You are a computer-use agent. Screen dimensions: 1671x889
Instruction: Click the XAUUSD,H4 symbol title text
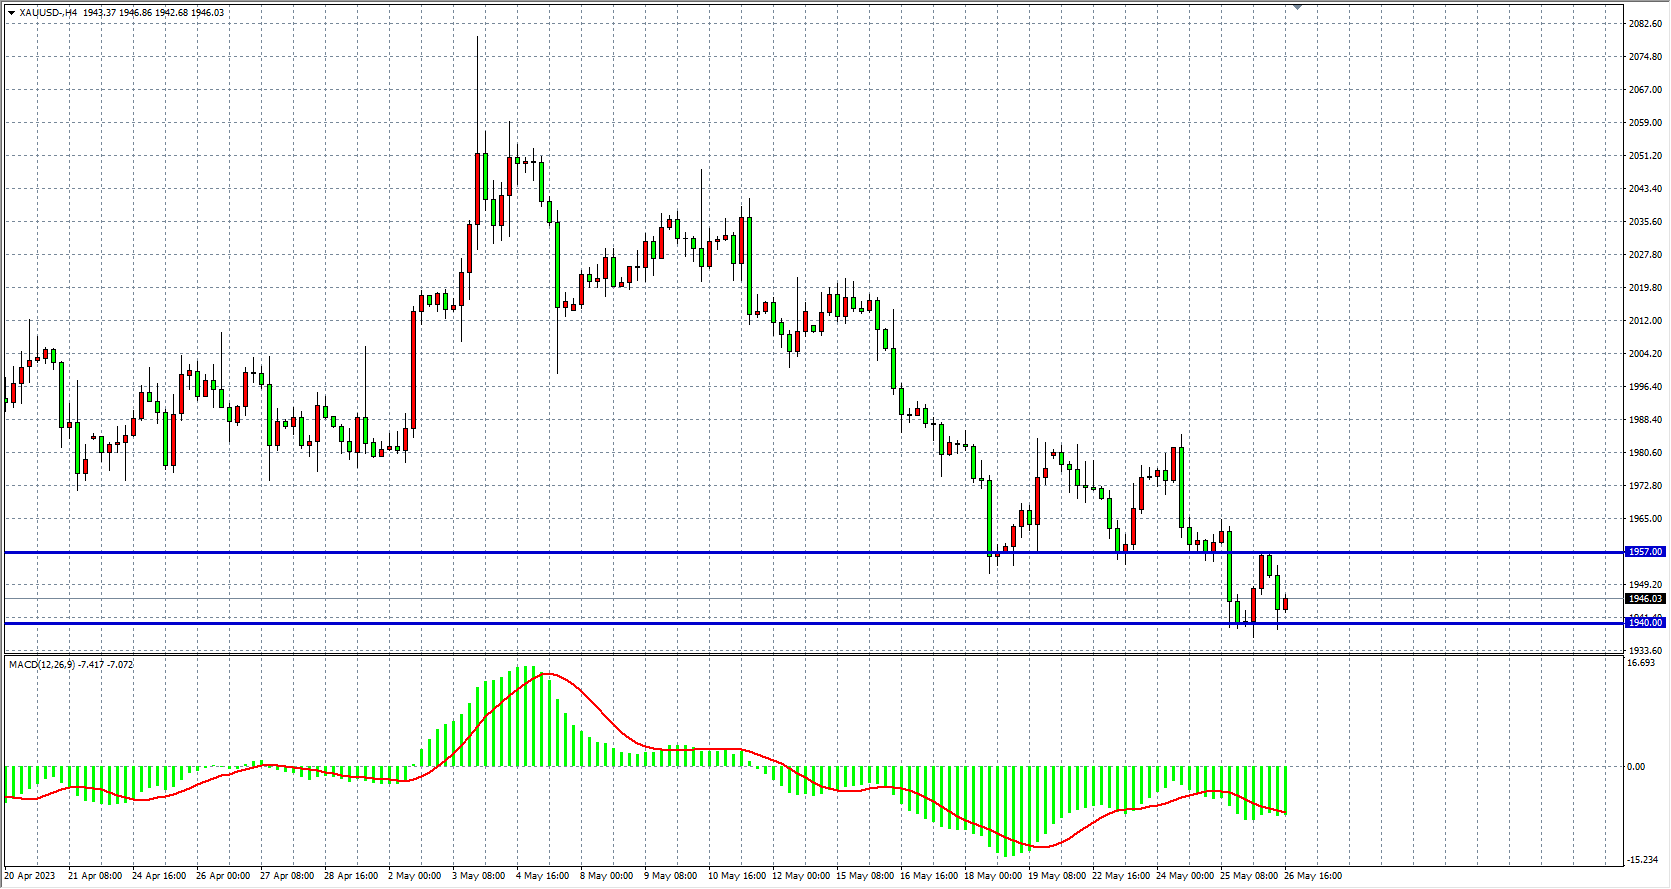(x=48, y=13)
